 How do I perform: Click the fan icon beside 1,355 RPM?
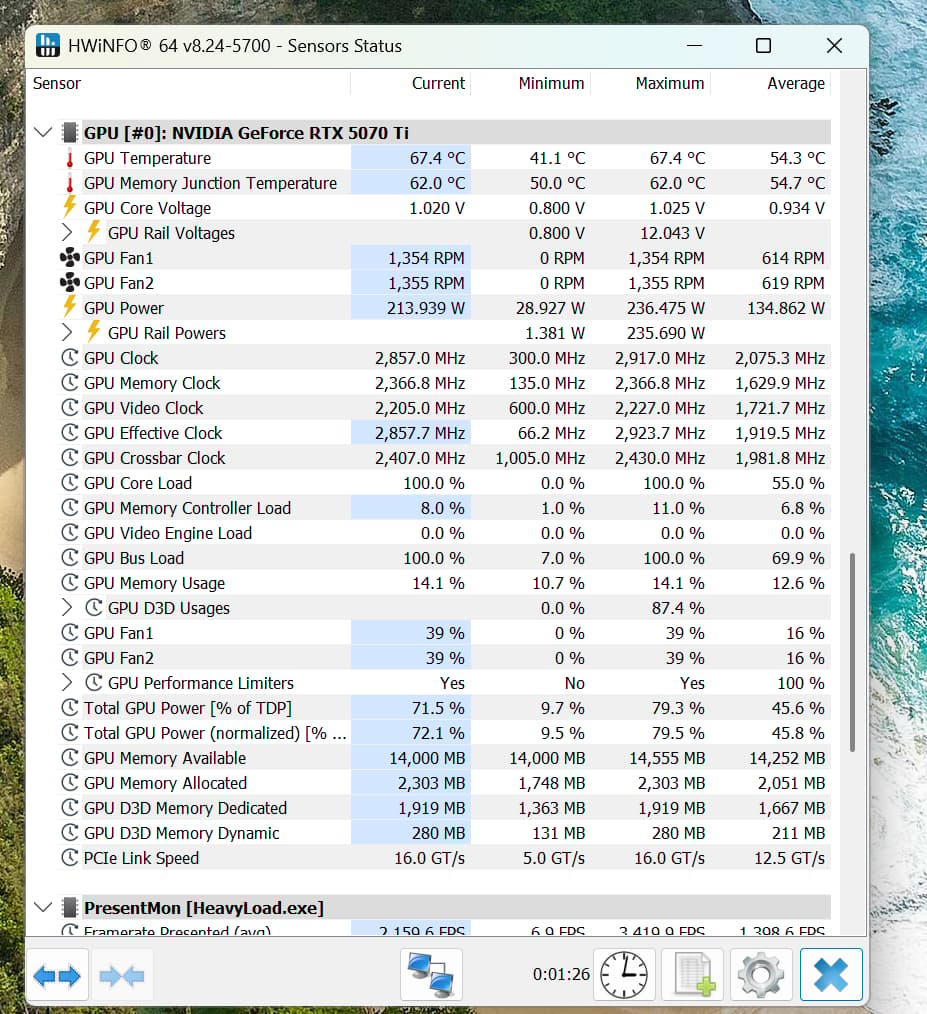(70, 283)
